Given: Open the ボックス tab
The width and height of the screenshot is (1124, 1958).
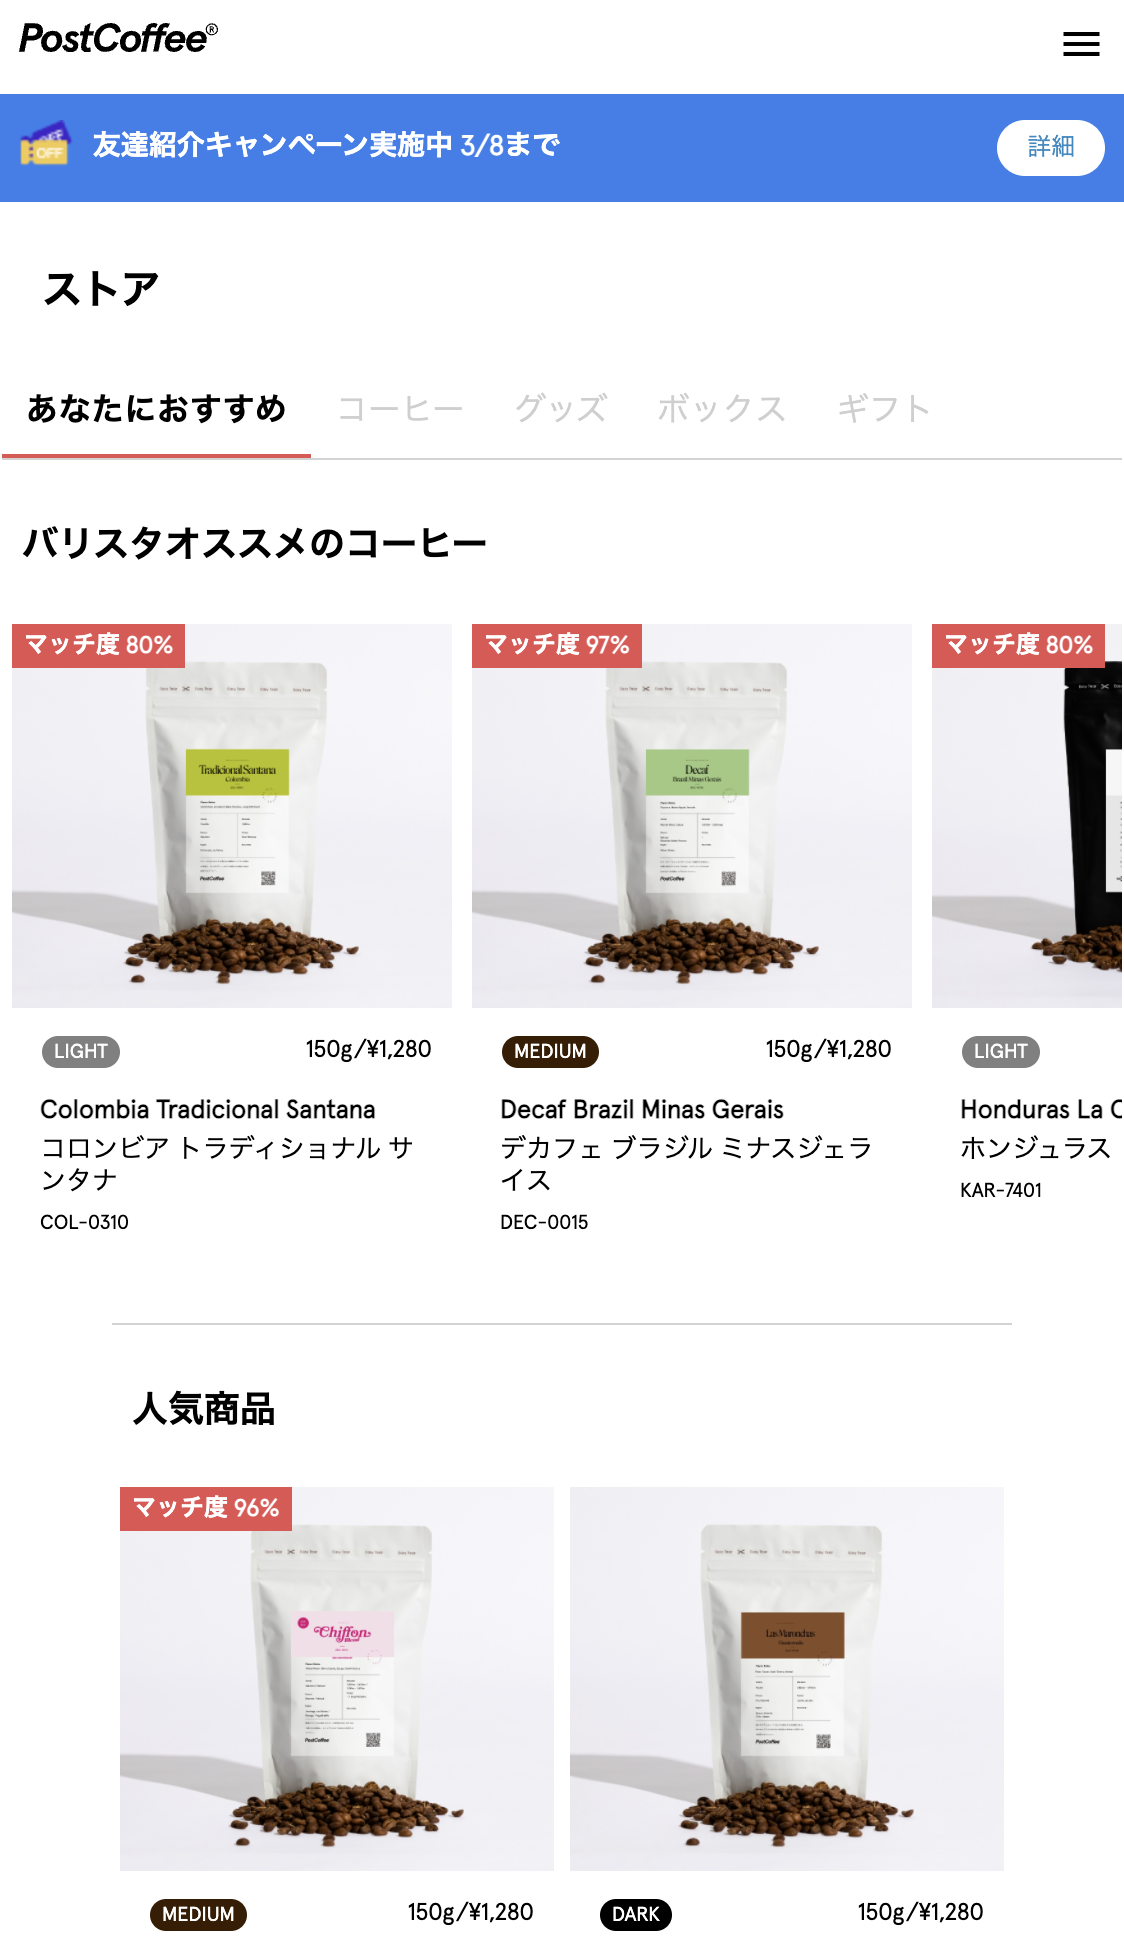Looking at the screenshot, I should click(721, 408).
